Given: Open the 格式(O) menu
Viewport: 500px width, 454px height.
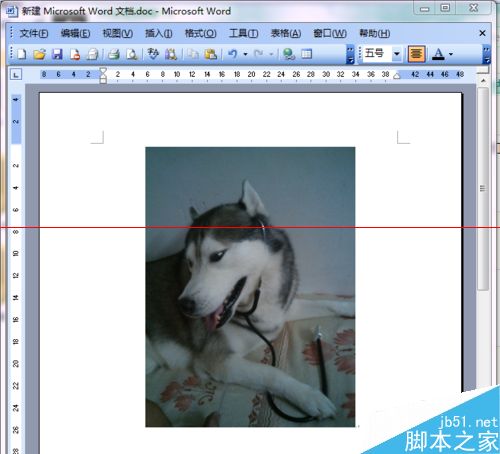Looking at the screenshot, I should [x=201, y=33].
